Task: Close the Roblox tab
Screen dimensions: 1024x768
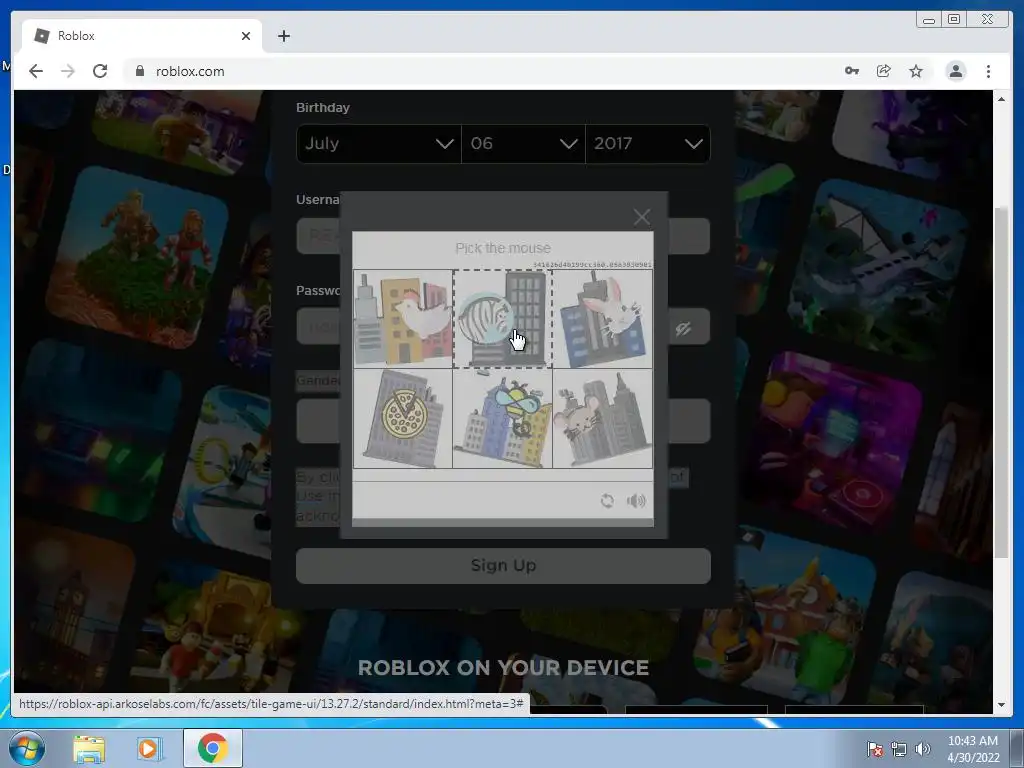Action: point(246,36)
